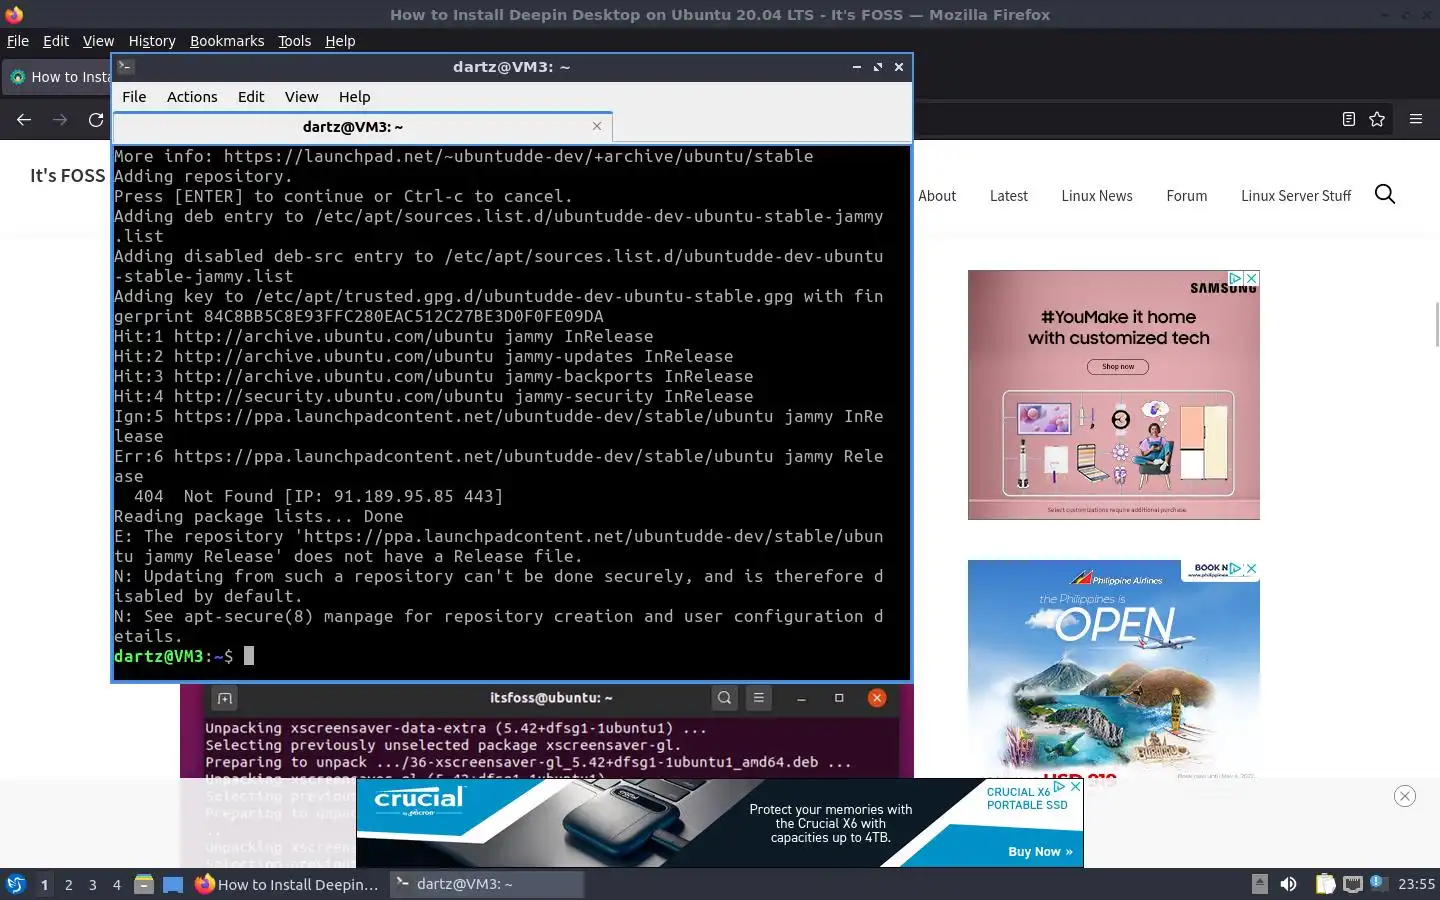The width and height of the screenshot is (1440, 900).
Task: Bookmark this page with star icon
Action: point(1377,119)
